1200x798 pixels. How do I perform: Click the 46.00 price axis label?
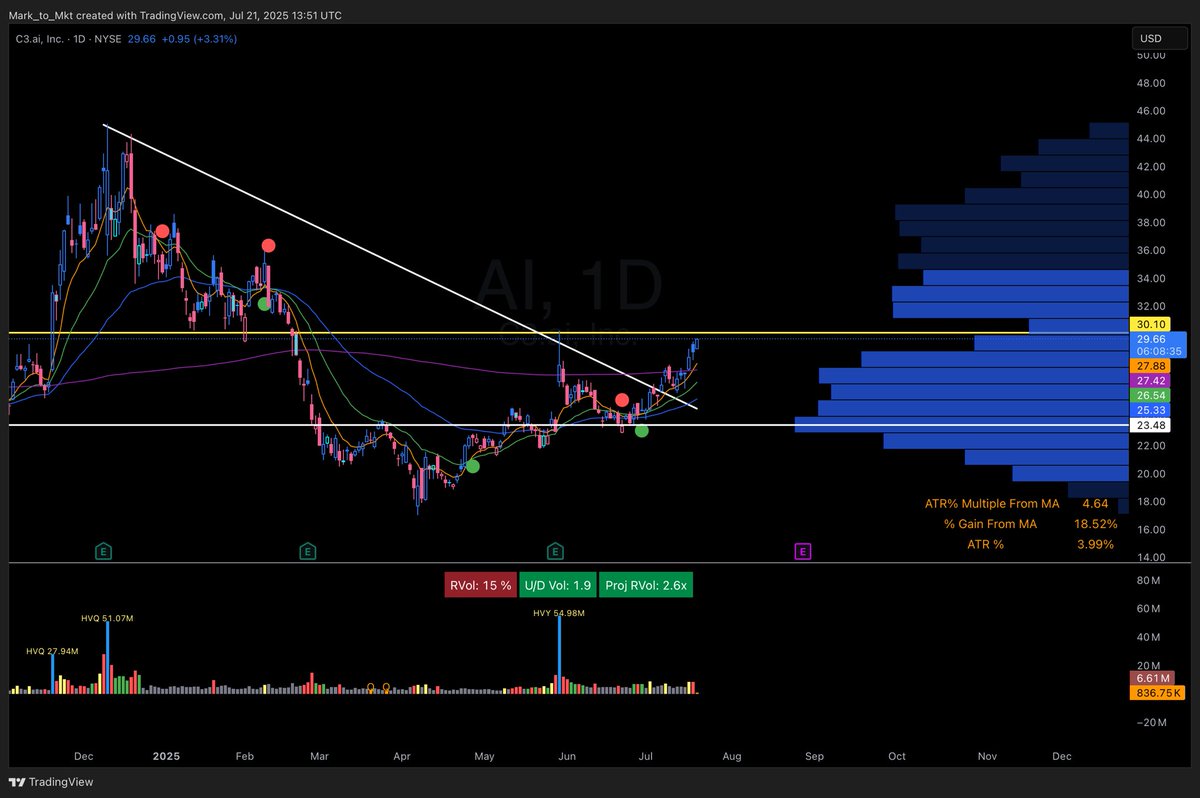pyautogui.click(x=1151, y=111)
